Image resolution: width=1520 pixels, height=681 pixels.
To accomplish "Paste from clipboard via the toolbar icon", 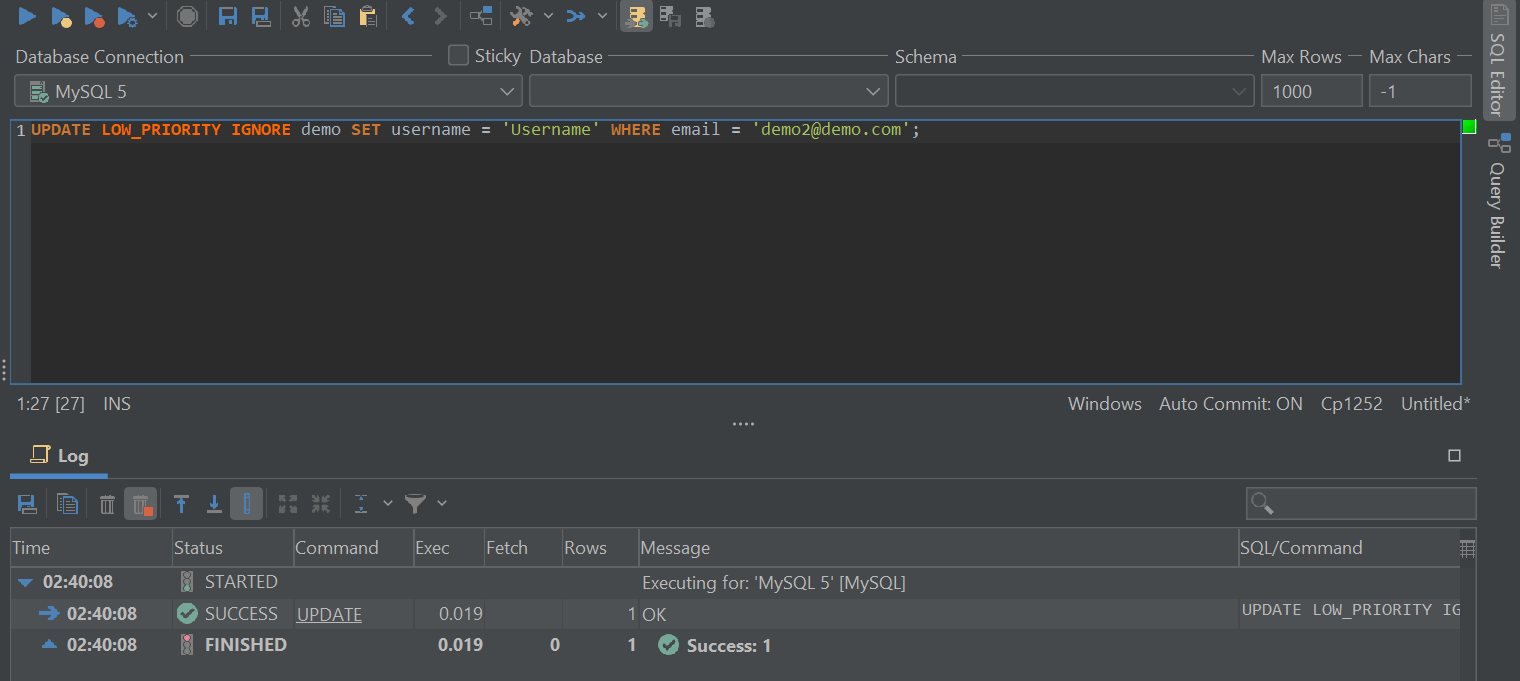I will 367,16.
